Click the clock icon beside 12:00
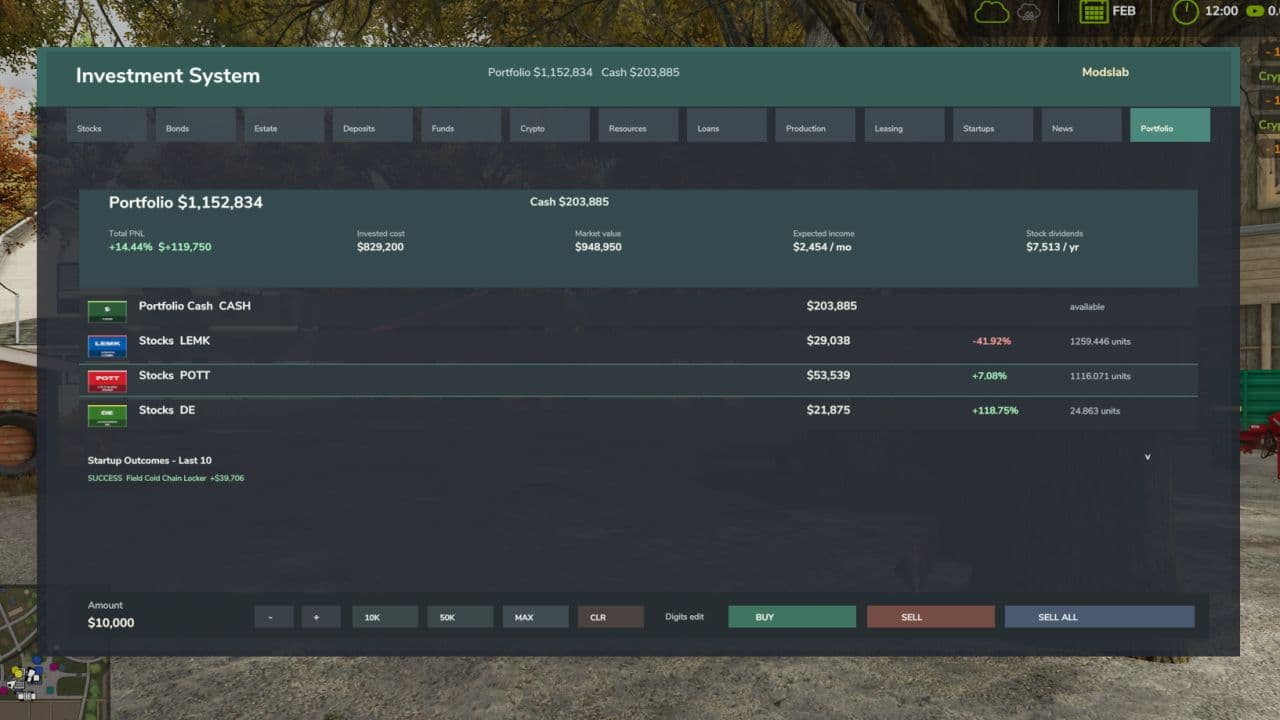Screen dimensions: 1280x720 coord(1185,12)
